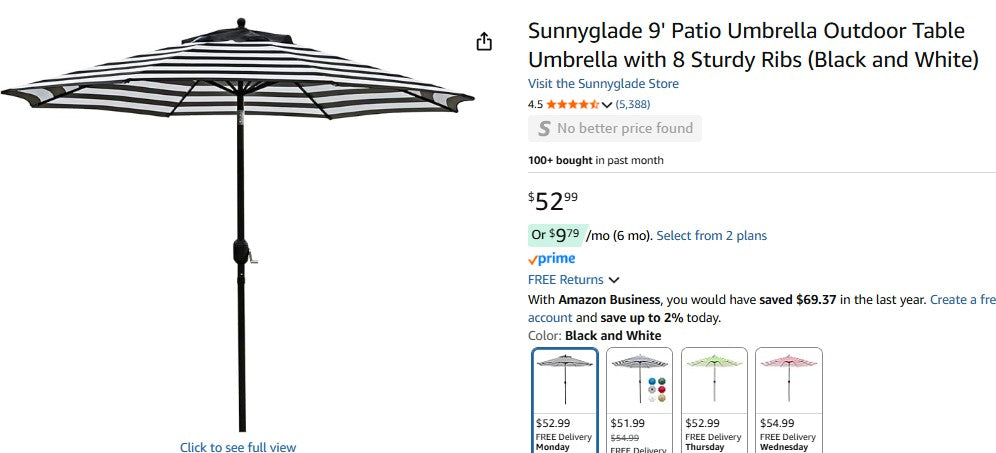
Task: Expand the rating breakdown chevron
Action: pos(607,105)
